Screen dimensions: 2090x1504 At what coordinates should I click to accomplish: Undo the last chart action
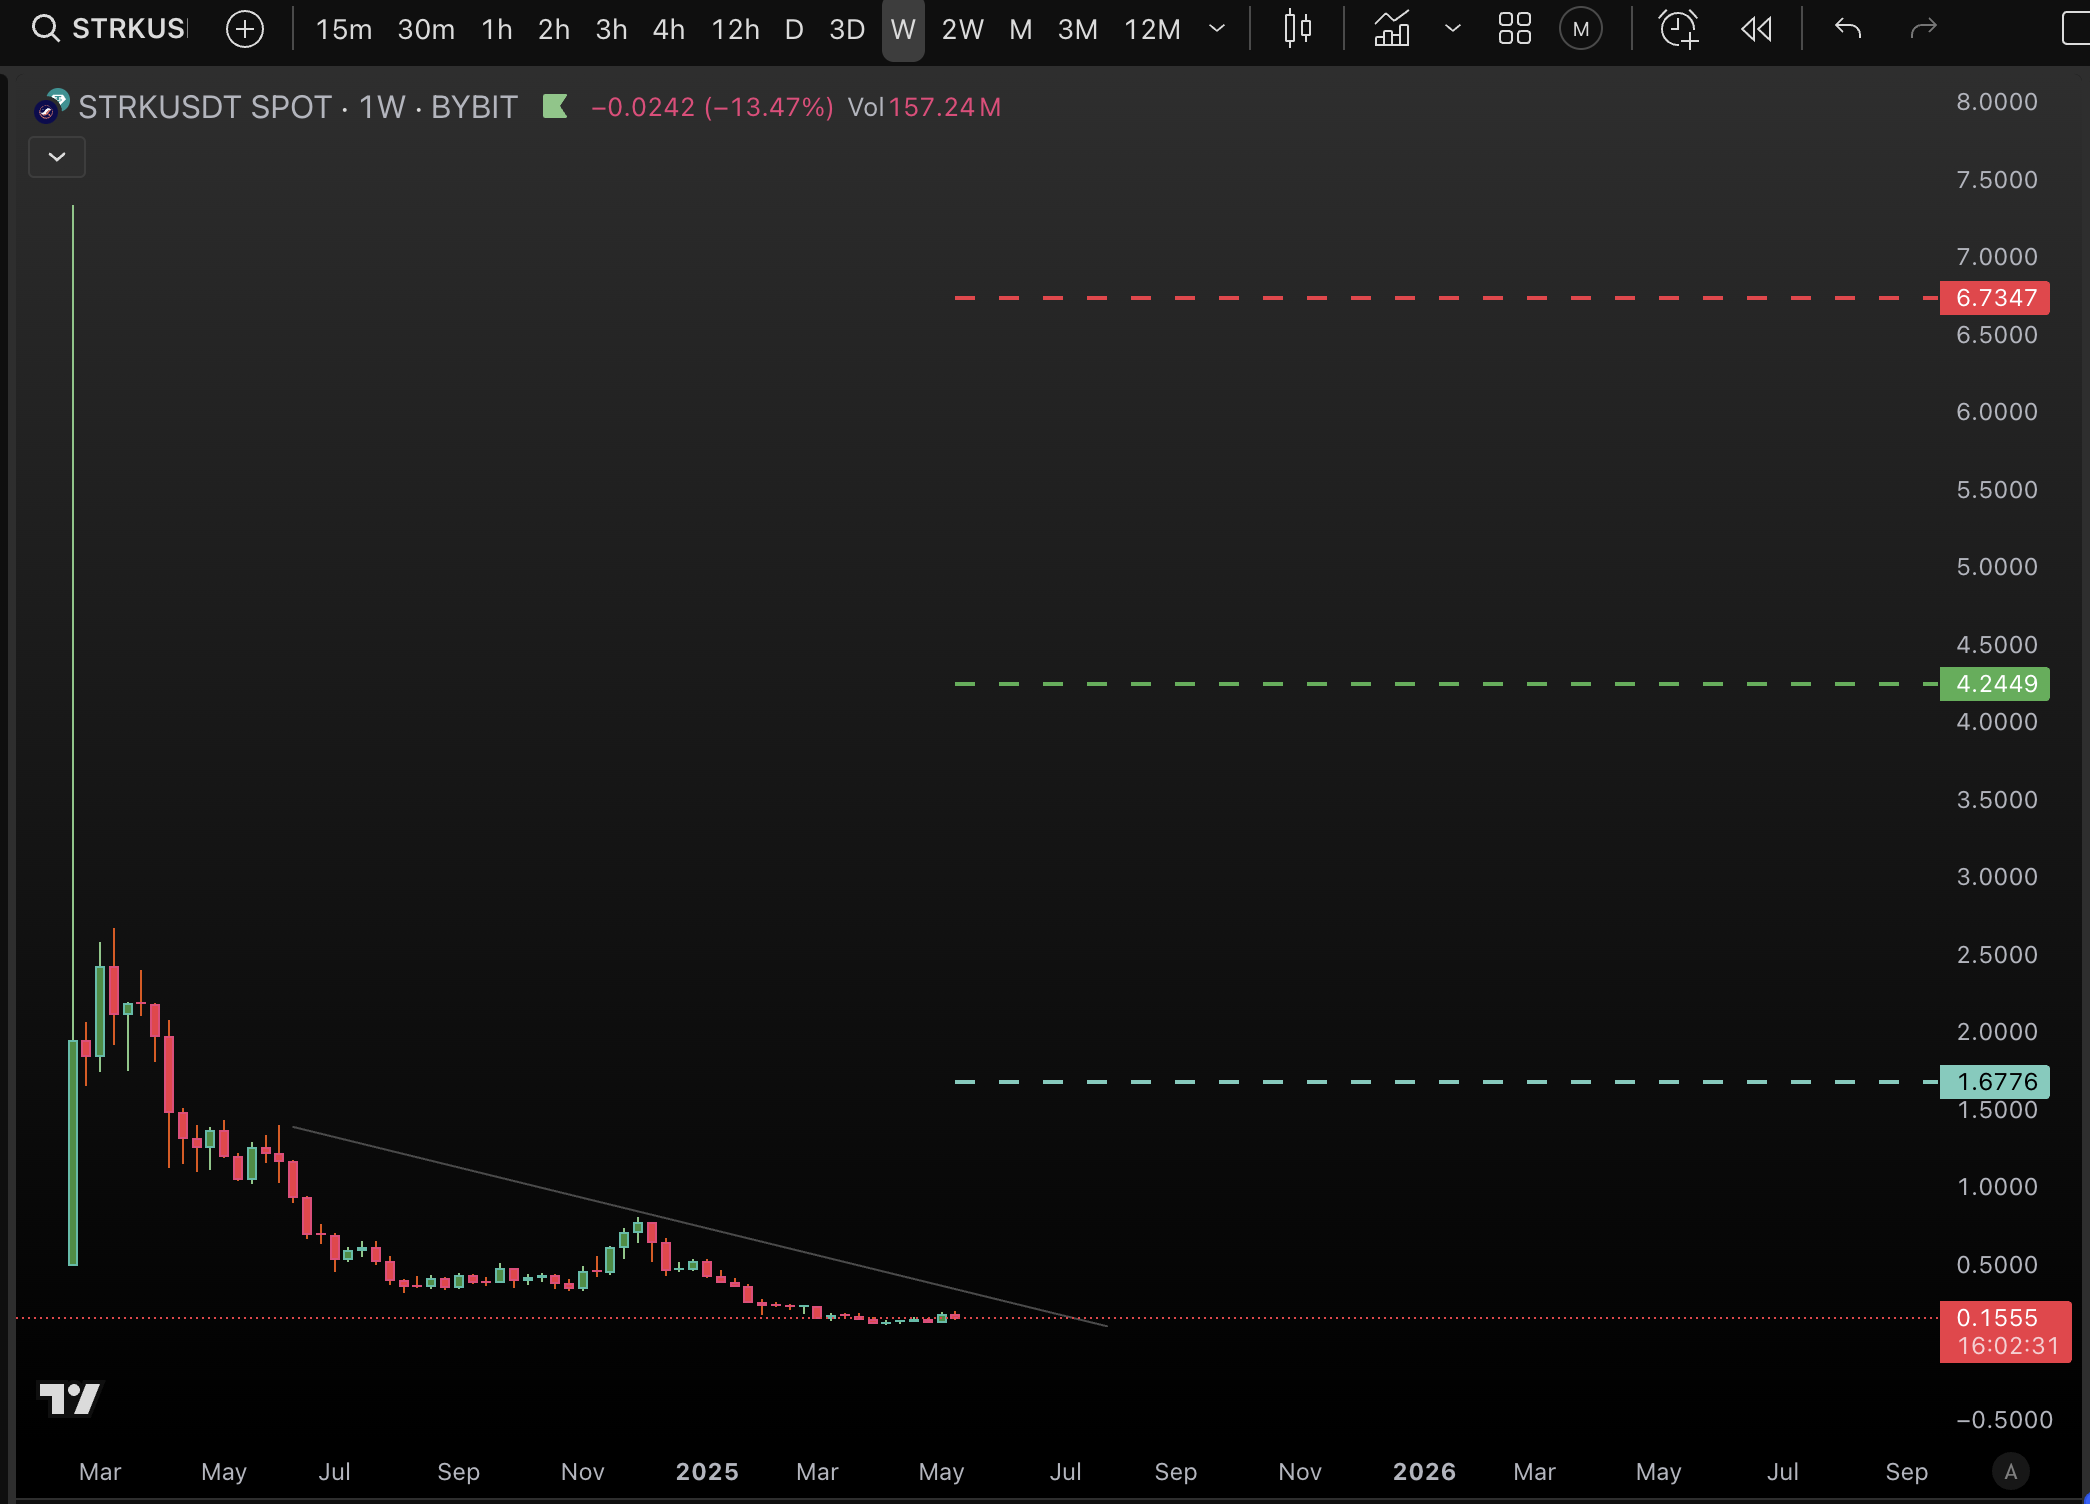click(1848, 29)
